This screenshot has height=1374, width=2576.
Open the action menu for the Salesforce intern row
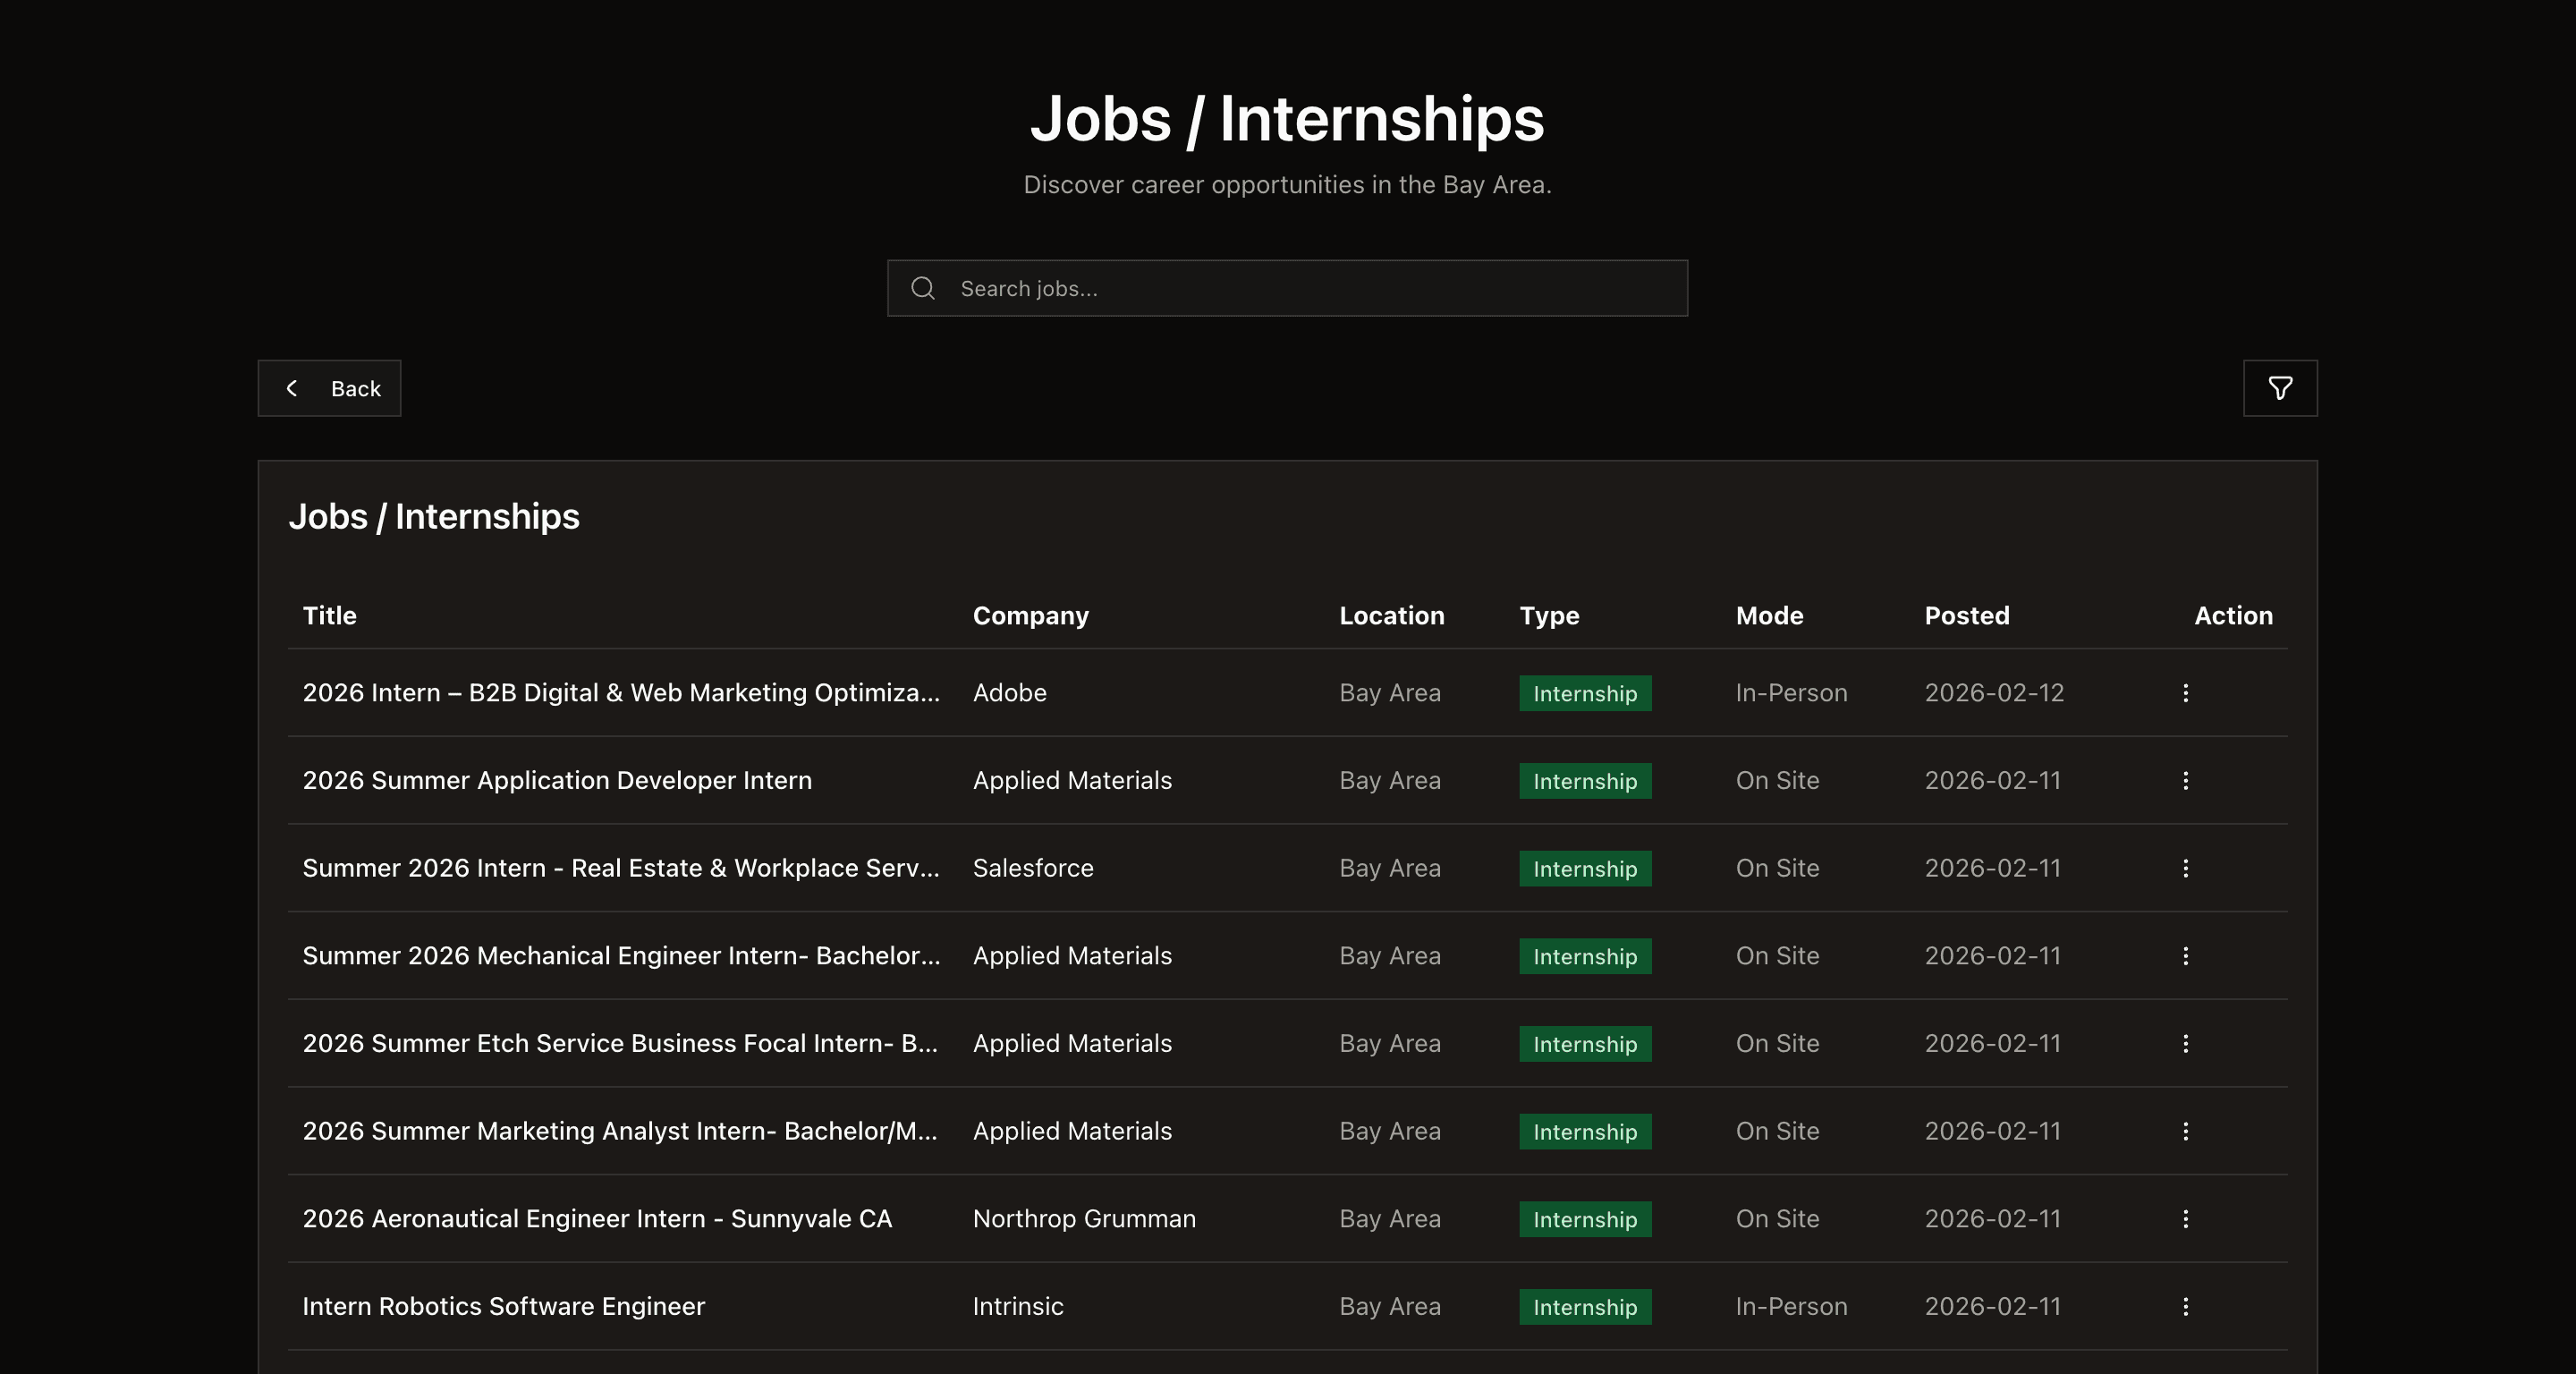click(2186, 868)
